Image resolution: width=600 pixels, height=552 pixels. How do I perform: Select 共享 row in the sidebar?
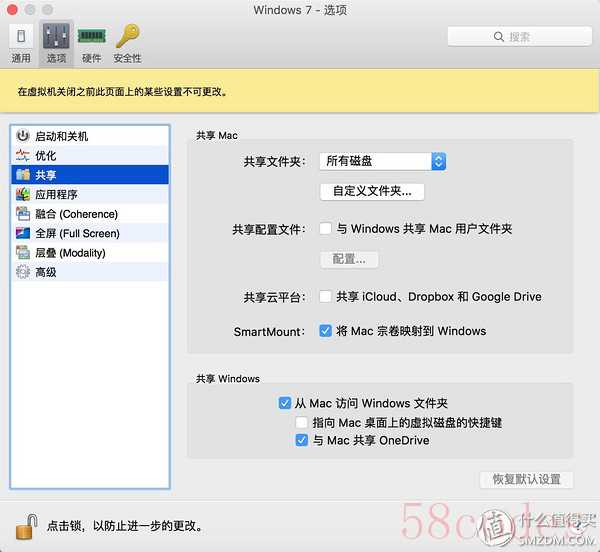point(90,175)
